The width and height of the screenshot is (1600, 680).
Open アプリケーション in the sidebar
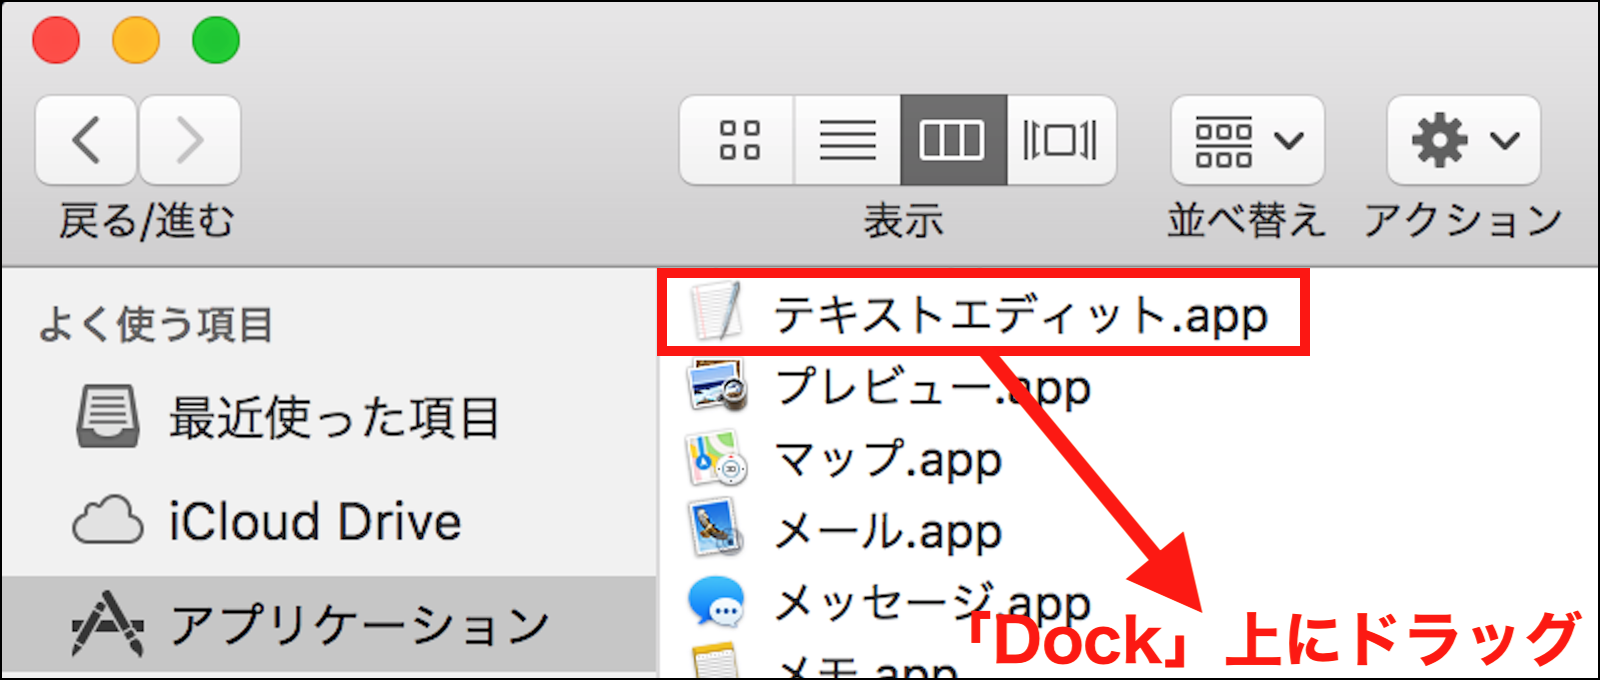(x=329, y=626)
